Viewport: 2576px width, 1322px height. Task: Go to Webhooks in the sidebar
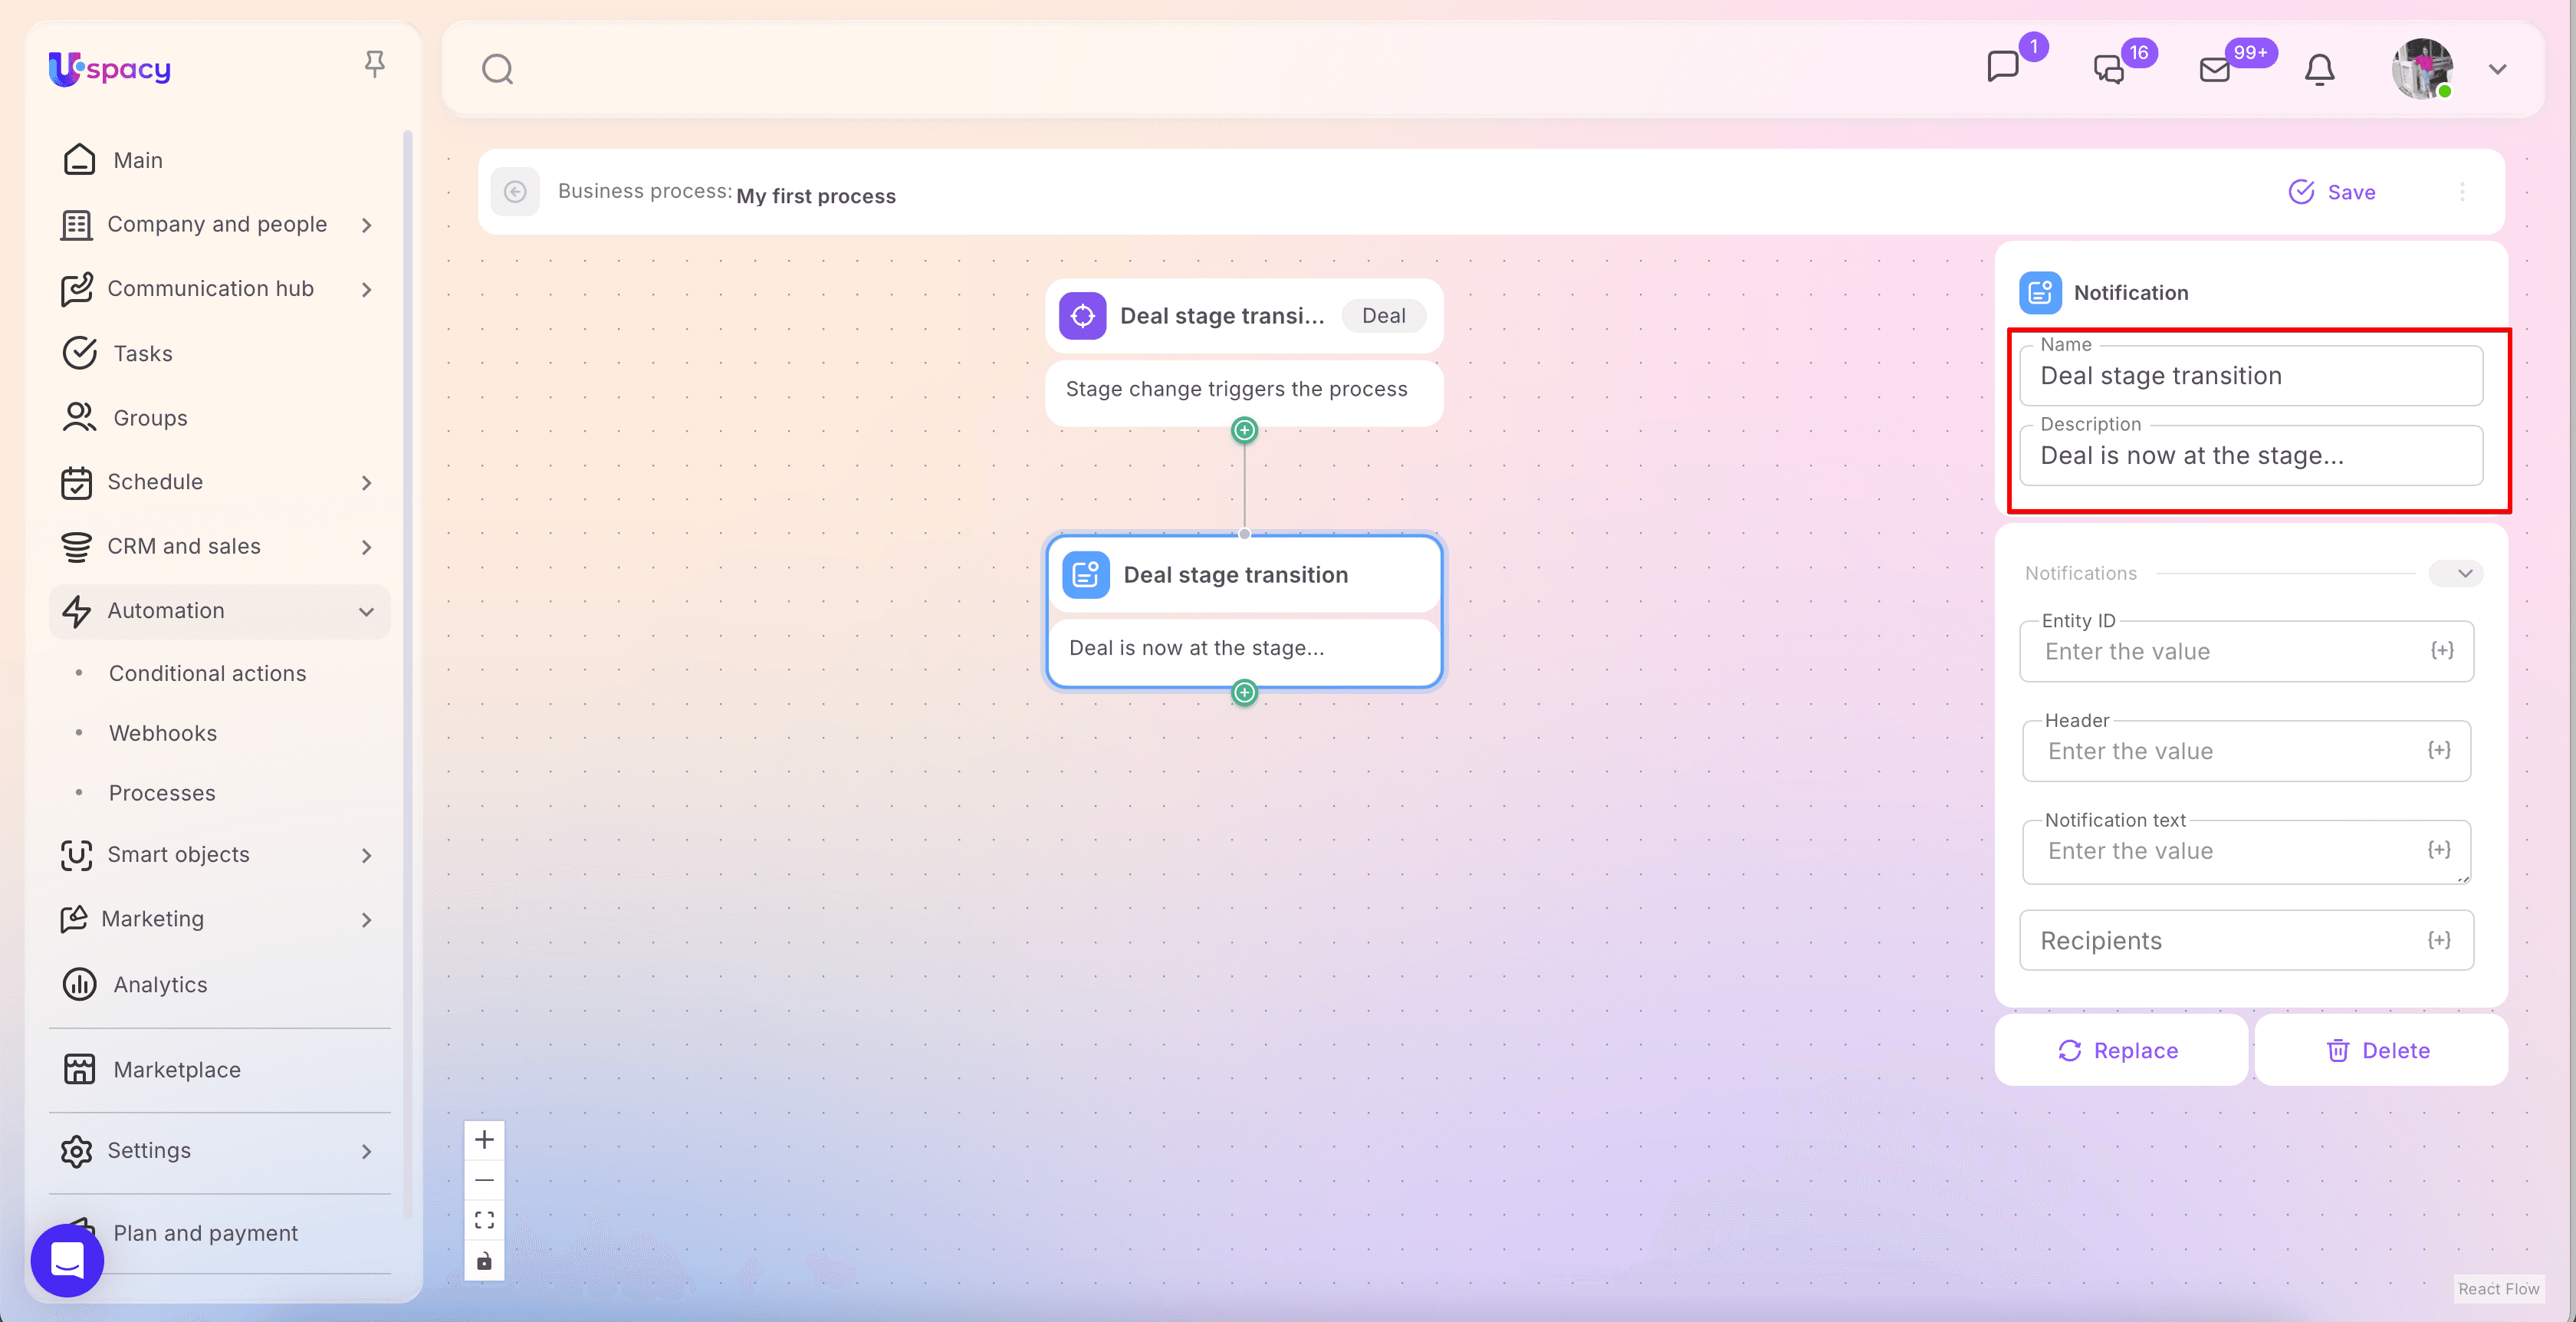163,733
